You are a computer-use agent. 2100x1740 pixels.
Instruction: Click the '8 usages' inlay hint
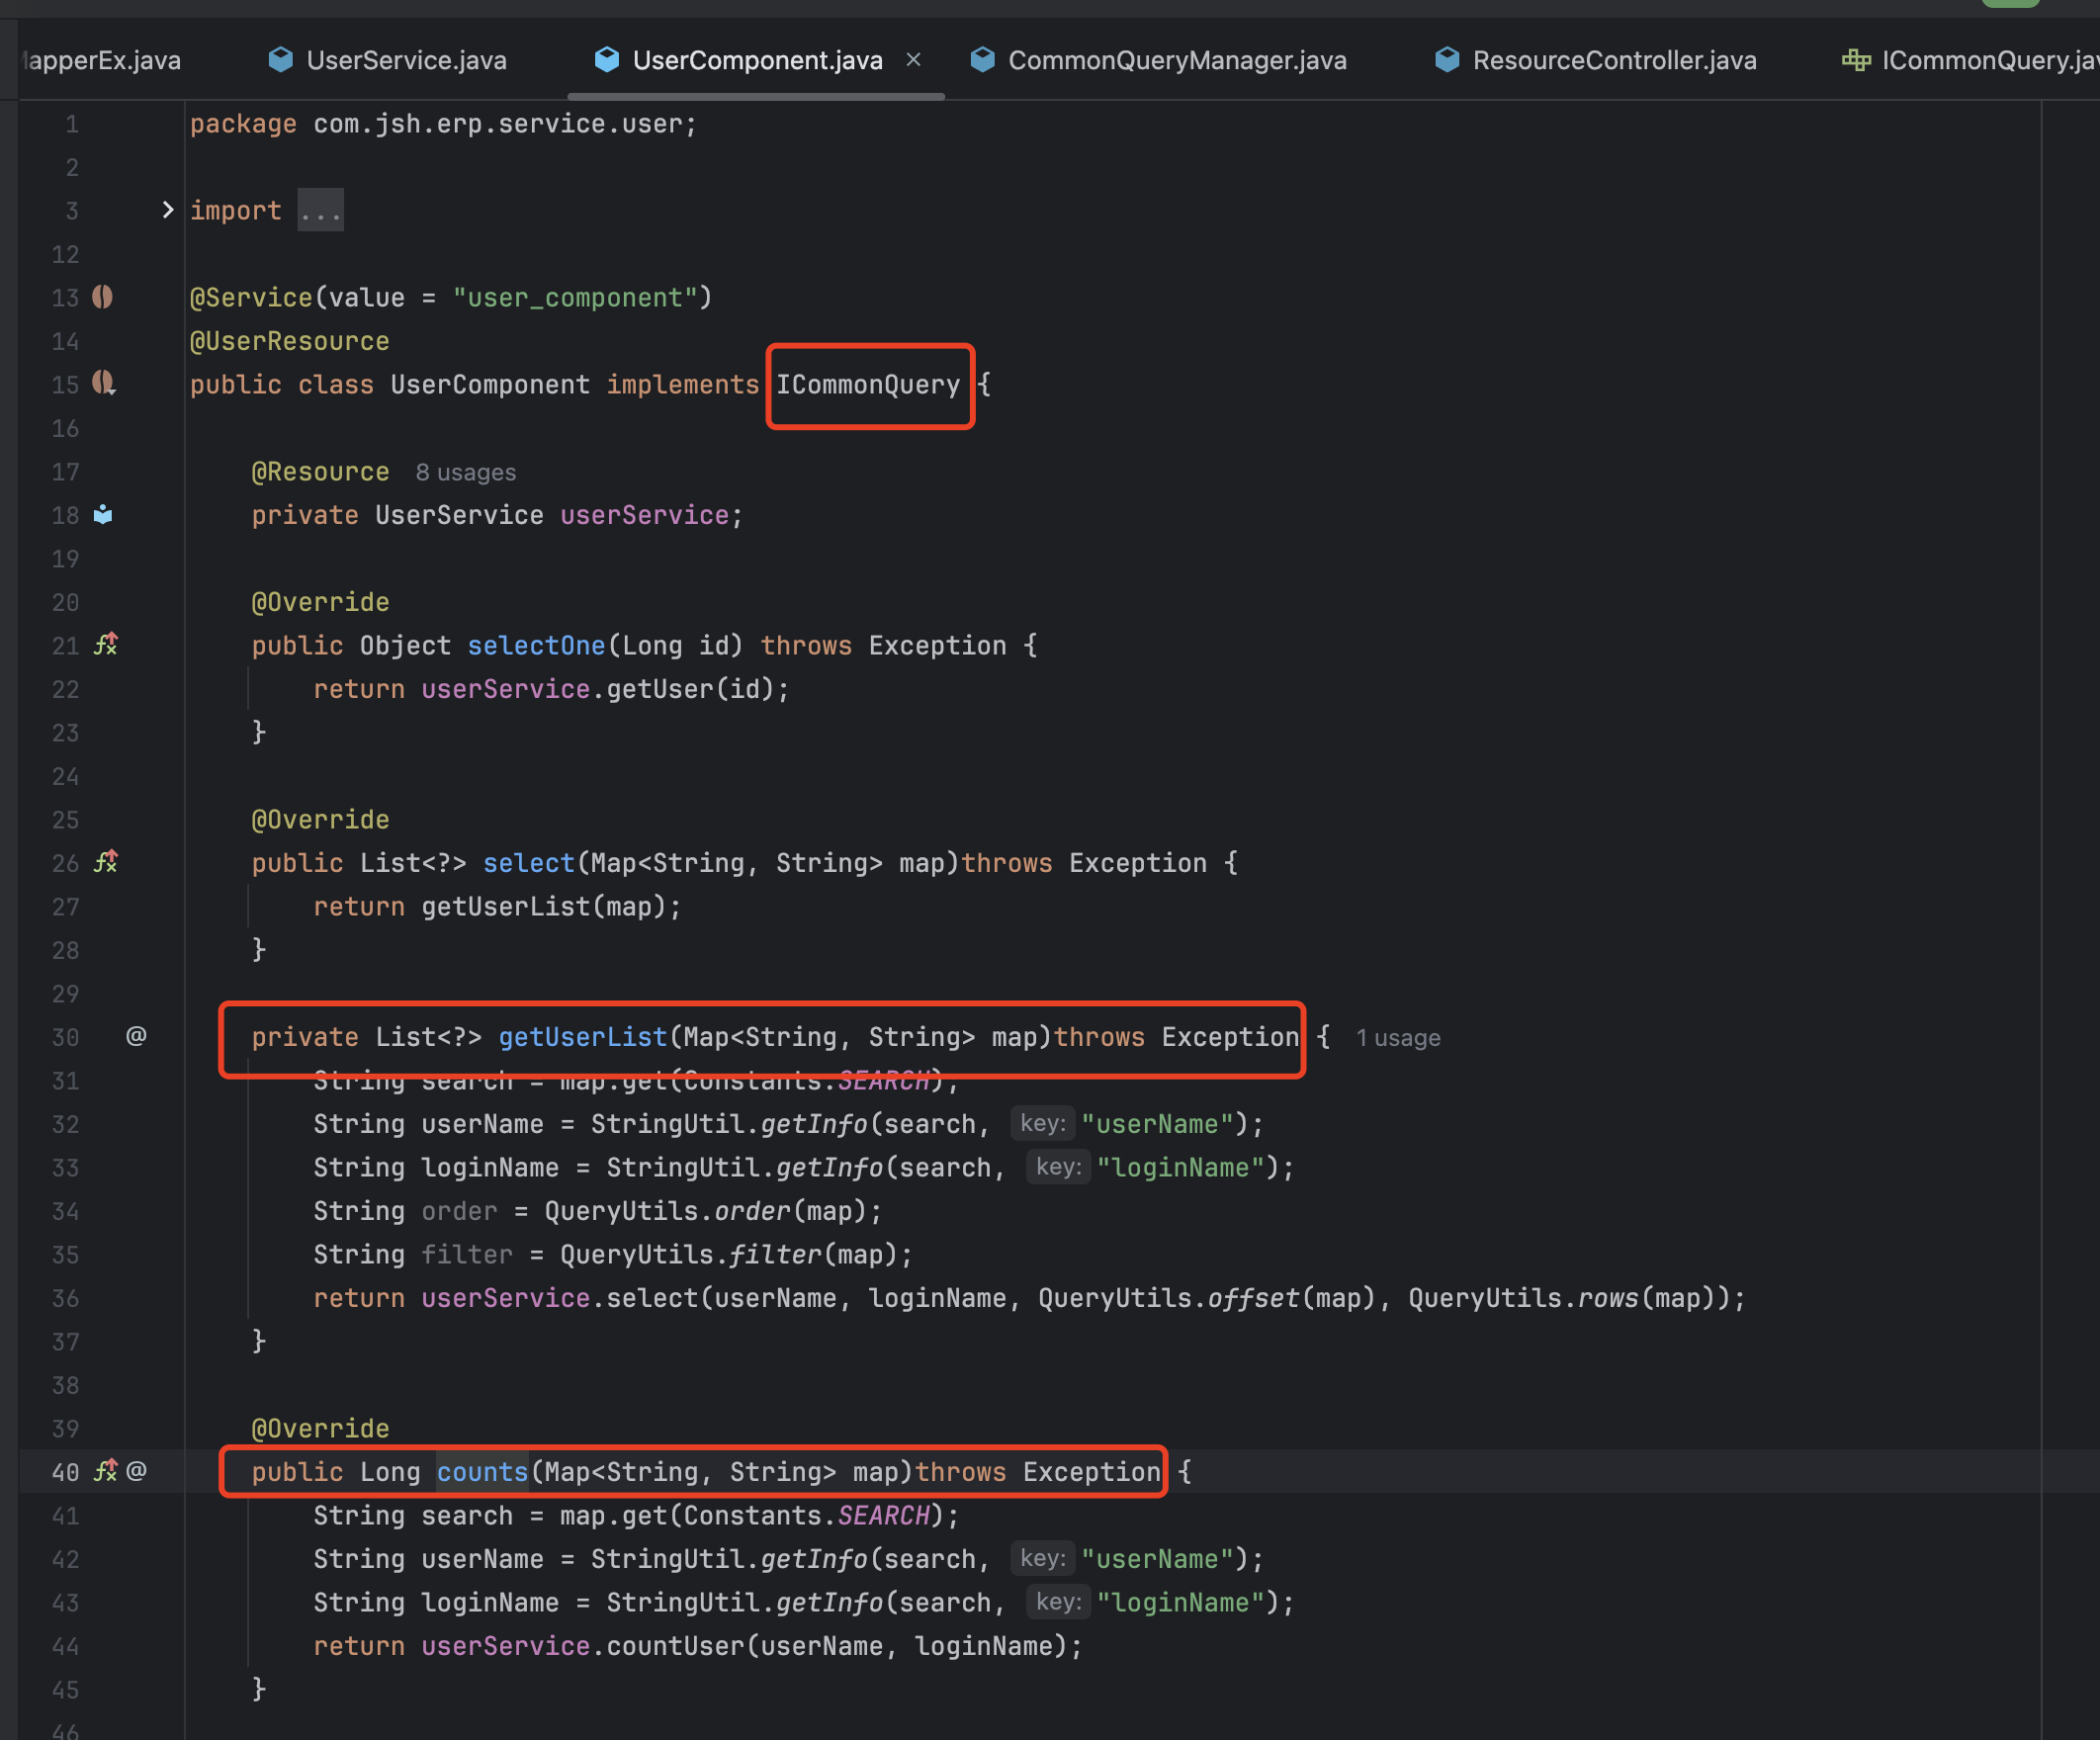click(465, 473)
